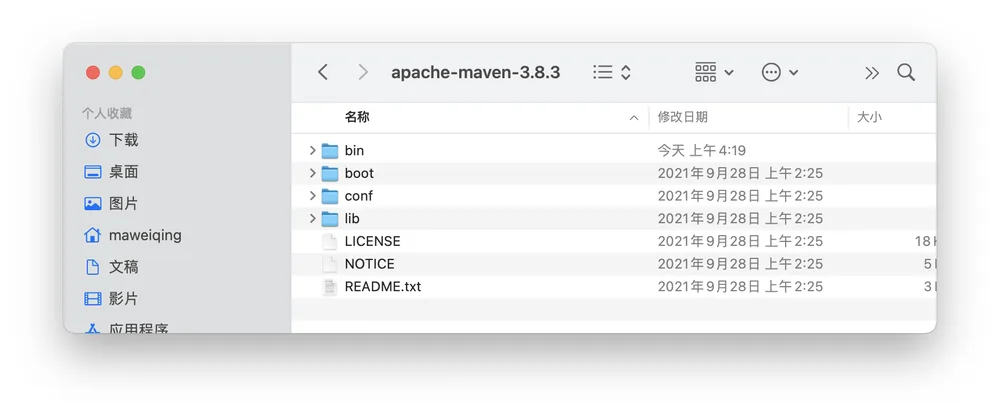Select the README.txt file name
1000x417 pixels.
[383, 287]
